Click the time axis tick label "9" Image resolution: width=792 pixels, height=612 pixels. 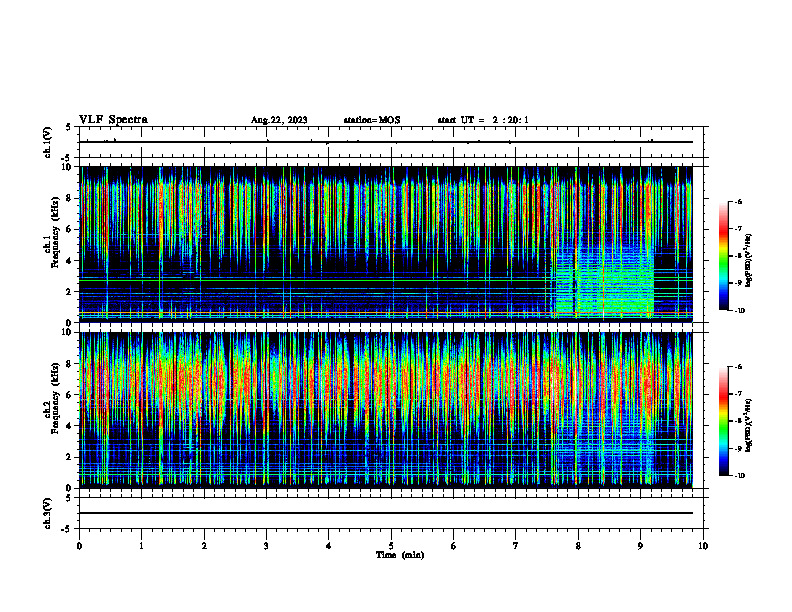640,546
